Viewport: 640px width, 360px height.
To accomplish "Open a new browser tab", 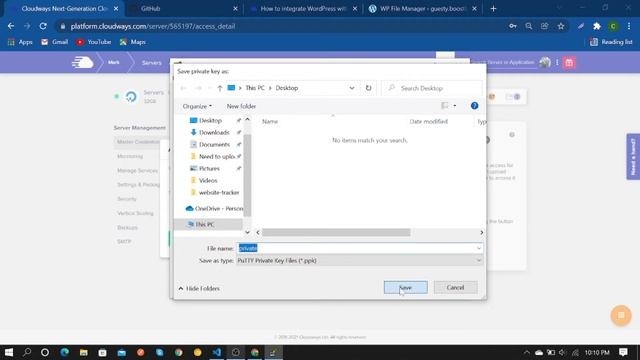I will point(493,8).
